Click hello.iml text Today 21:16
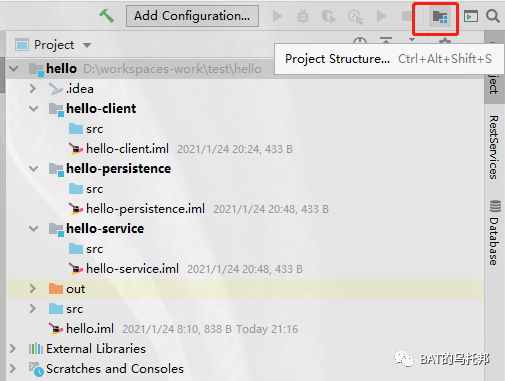 click(x=267, y=329)
